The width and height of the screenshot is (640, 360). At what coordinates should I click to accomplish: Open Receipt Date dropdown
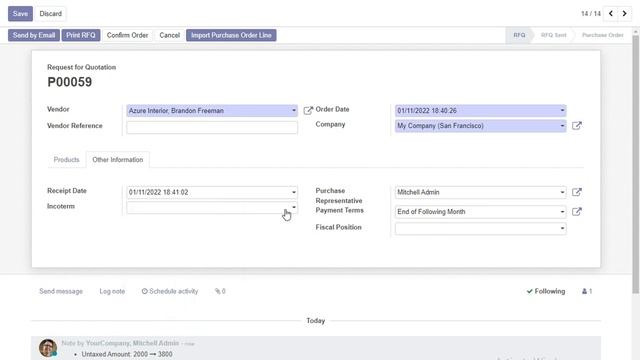click(293, 192)
